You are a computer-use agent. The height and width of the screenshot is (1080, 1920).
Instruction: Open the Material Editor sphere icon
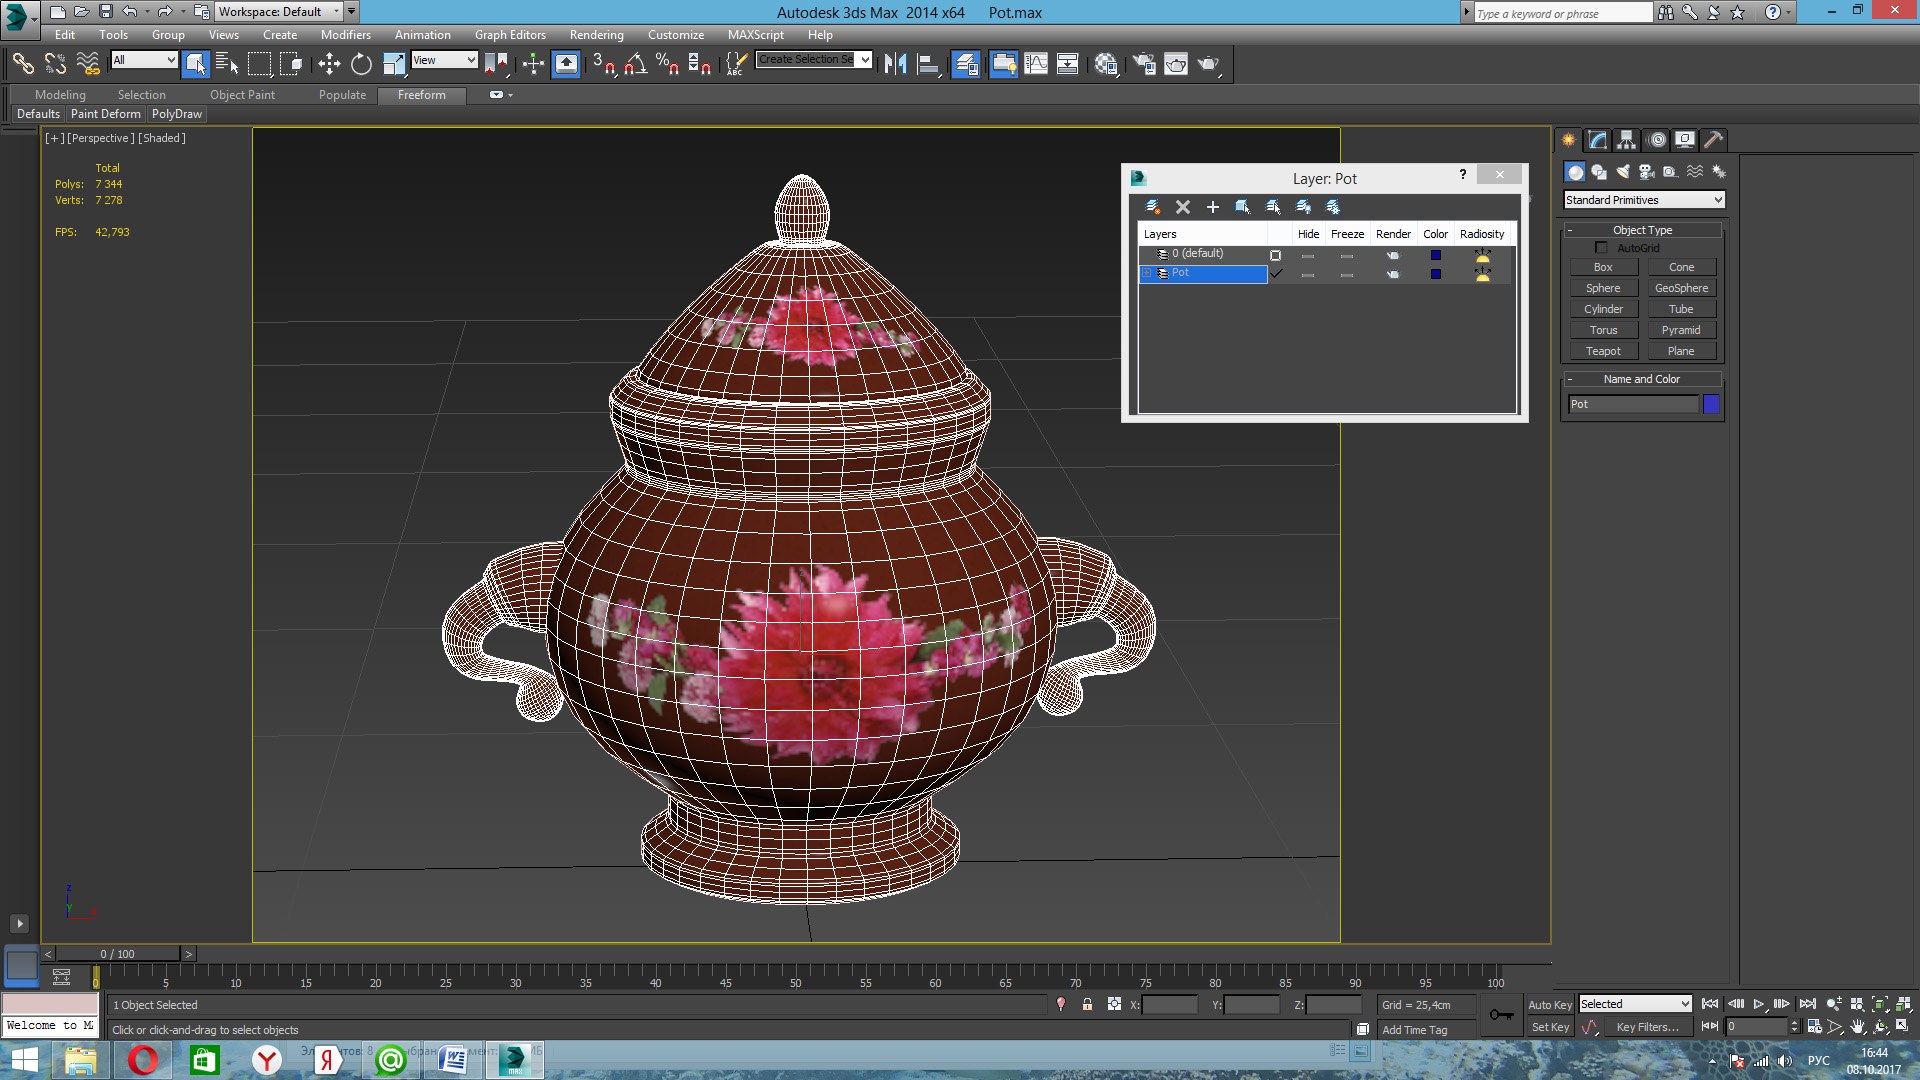click(1106, 65)
